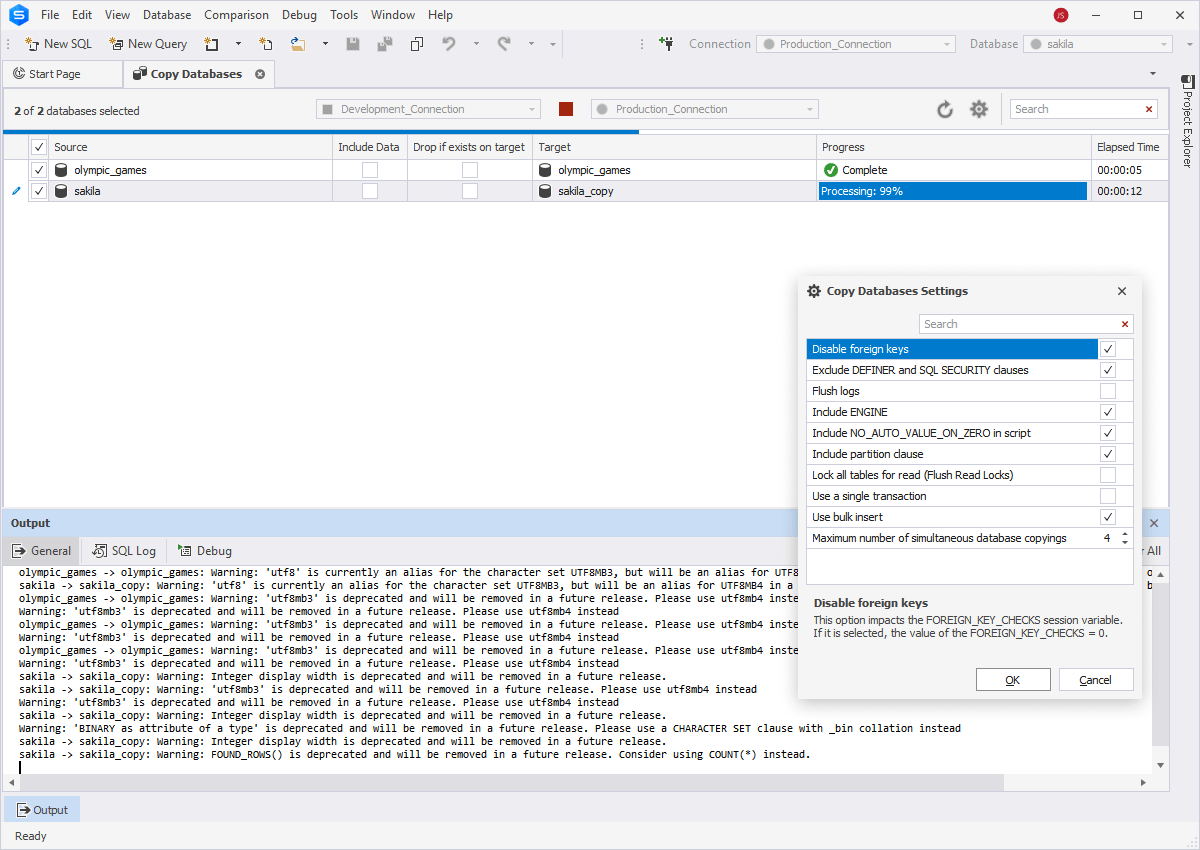This screenshot has height=850, width=1200.
Task: Cancel the Copy Databases Settings dialog
Action: tap(1096, 679)
